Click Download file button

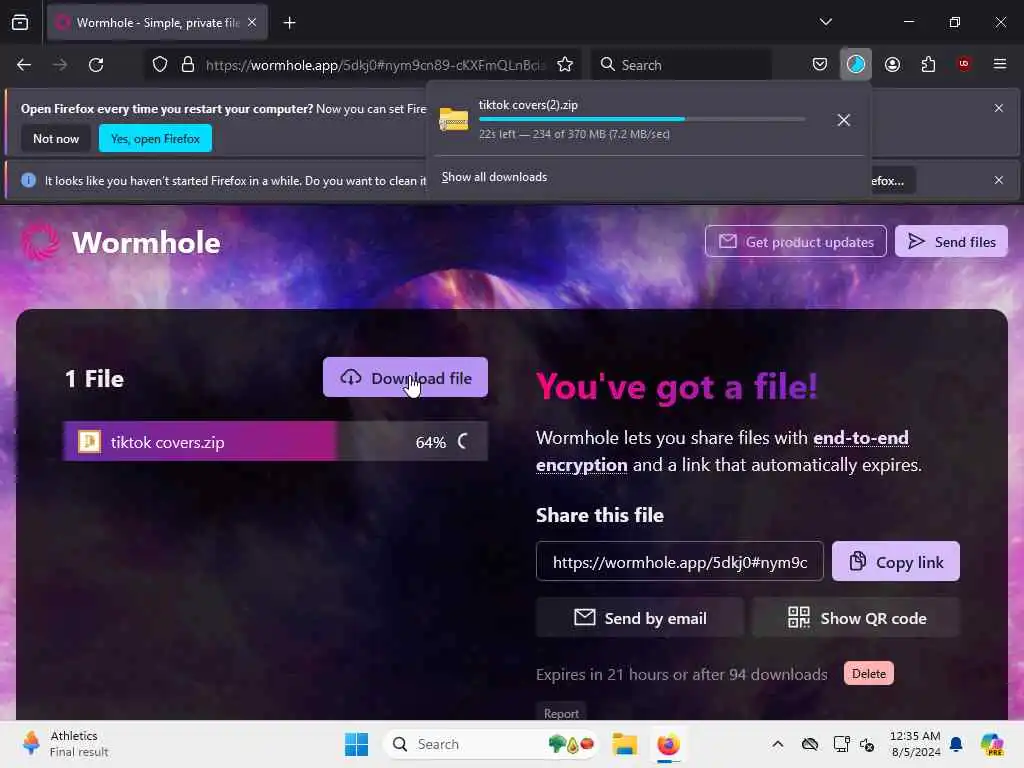tap(405, 377)
